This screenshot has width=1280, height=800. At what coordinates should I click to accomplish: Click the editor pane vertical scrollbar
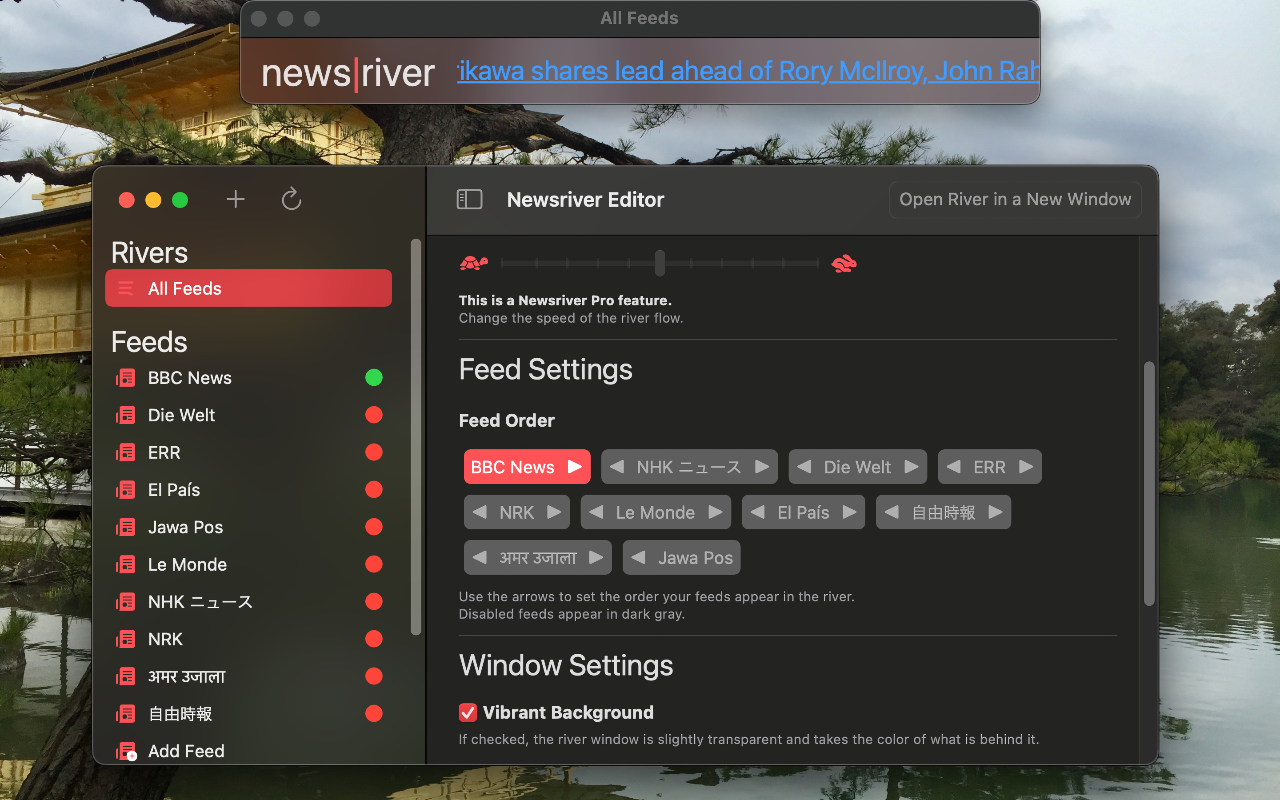pos(1149,483)
